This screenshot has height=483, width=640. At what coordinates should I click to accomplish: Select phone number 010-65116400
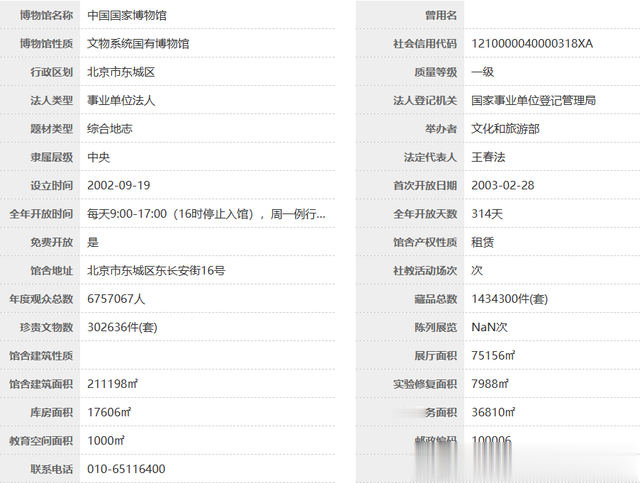click(127, 469)
